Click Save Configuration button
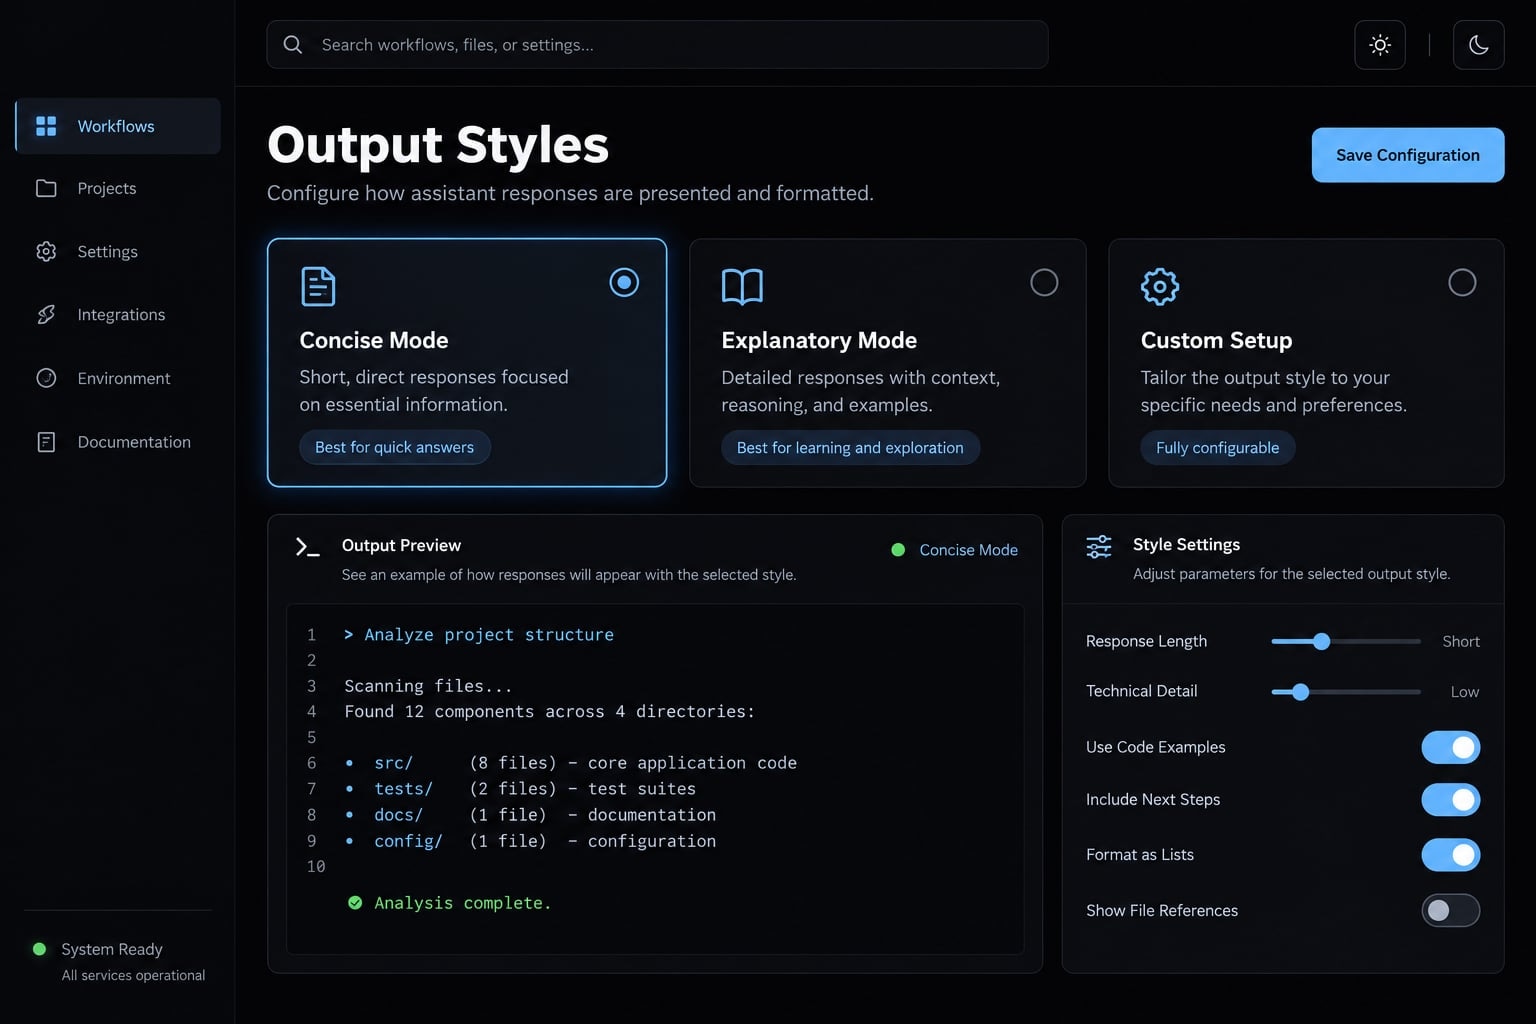 (x=1408, y=155)
